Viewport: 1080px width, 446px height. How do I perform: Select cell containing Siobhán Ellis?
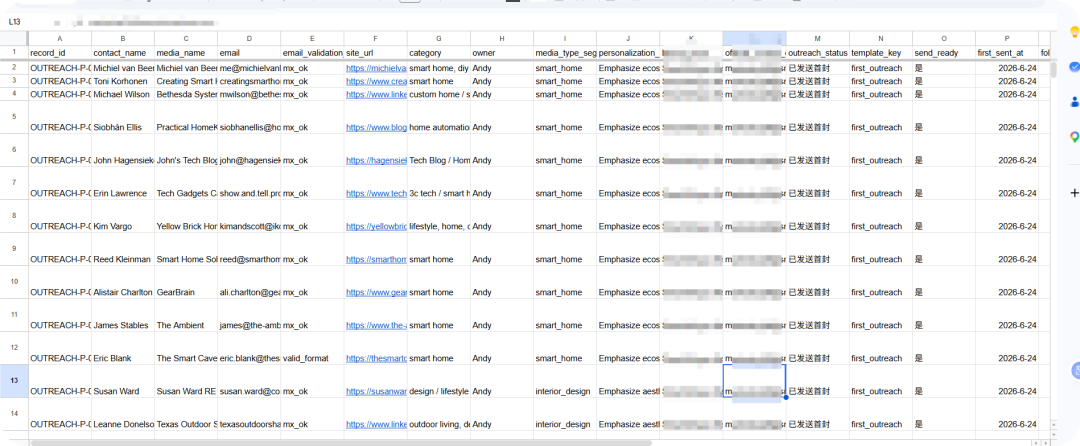123,118
